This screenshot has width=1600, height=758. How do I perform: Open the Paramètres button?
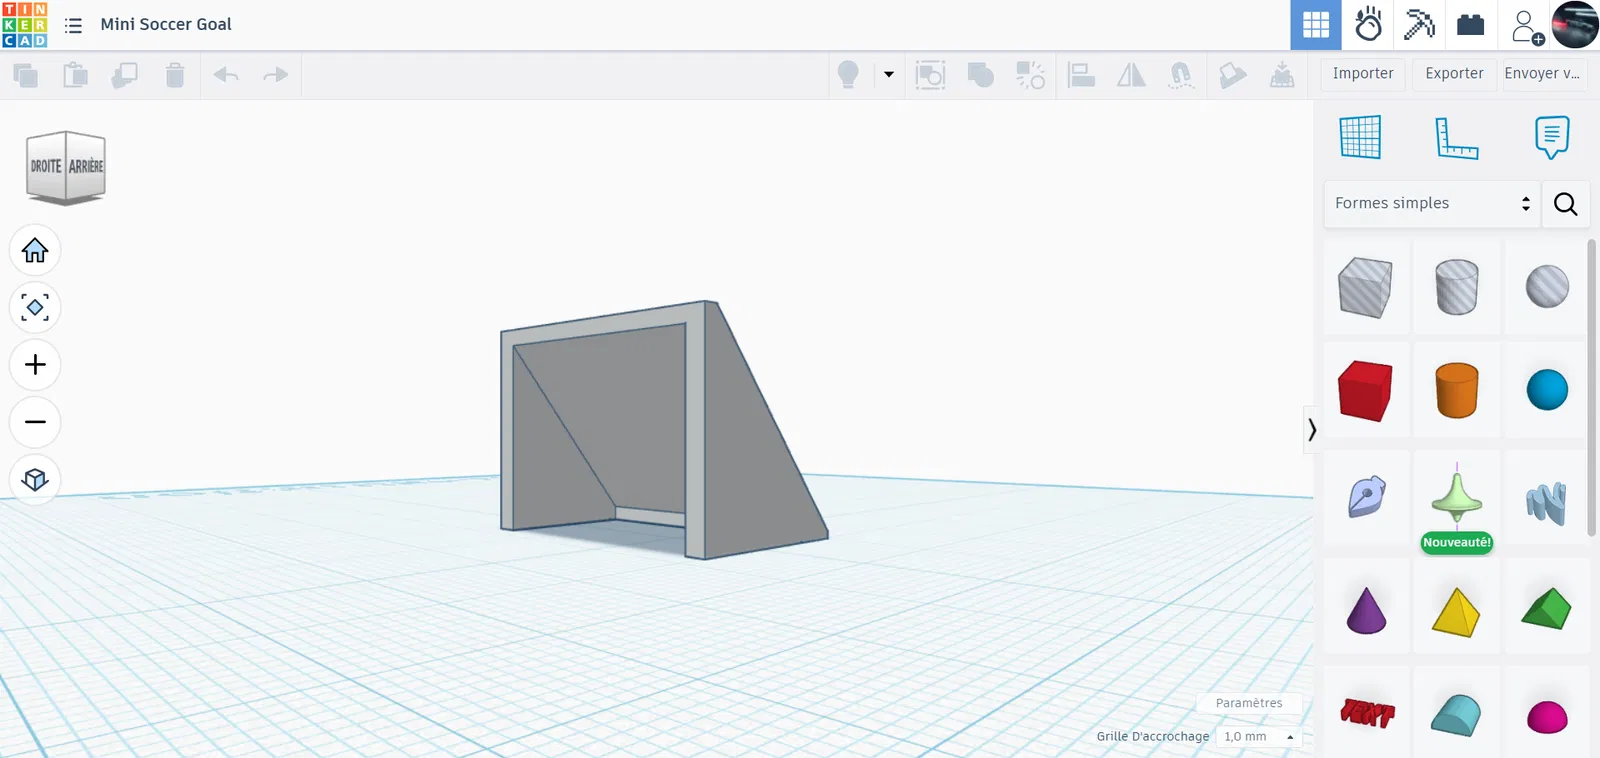pyautogui.click(x=1249, y=703)
